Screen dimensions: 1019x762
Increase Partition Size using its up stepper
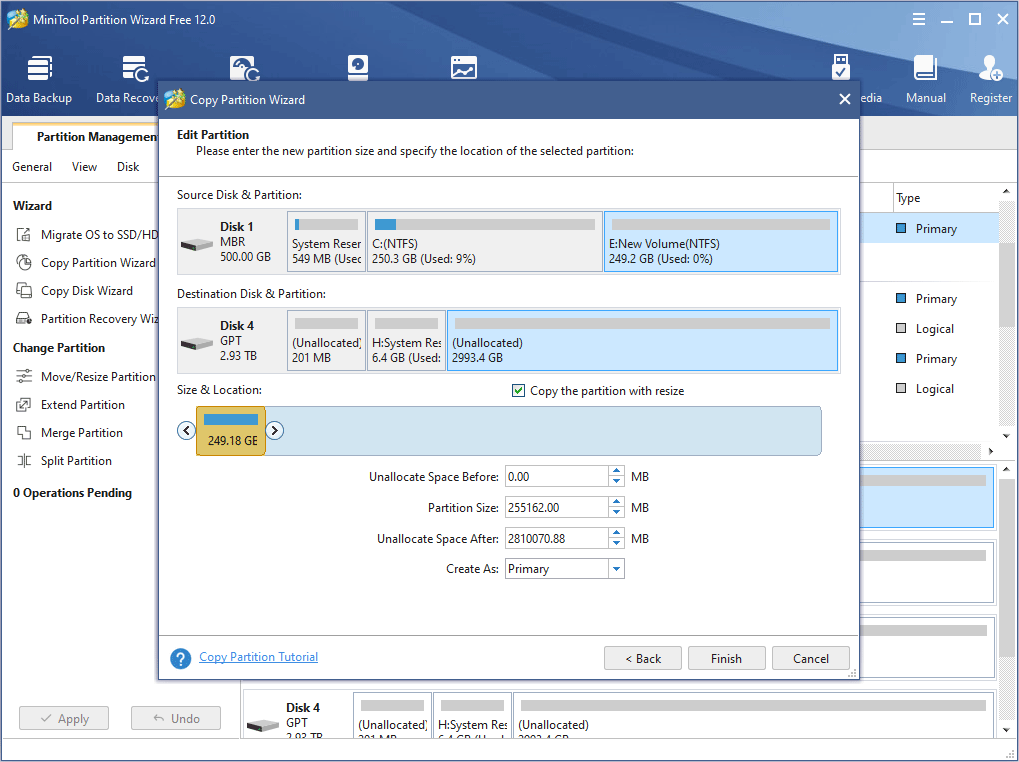[x=615, y=502]
